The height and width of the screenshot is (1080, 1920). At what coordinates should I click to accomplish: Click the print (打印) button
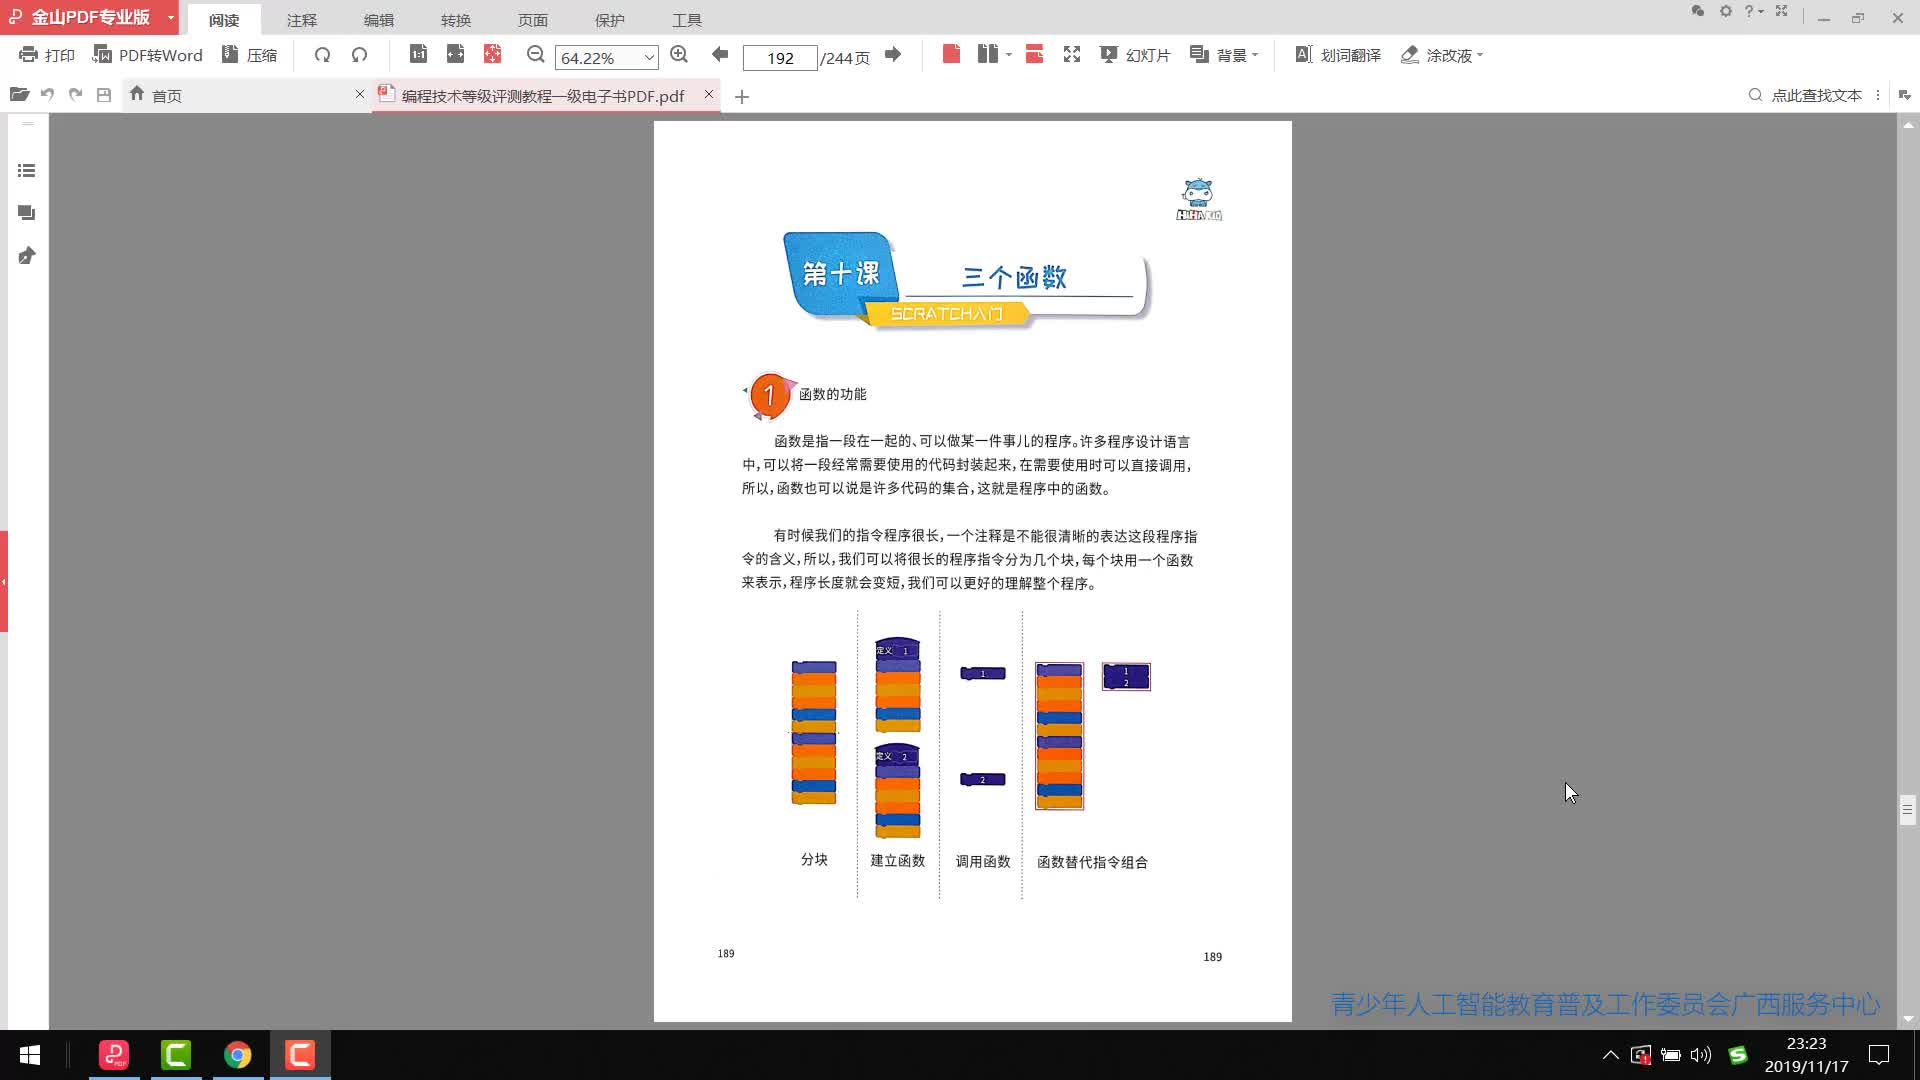click(x=46, y=55)
